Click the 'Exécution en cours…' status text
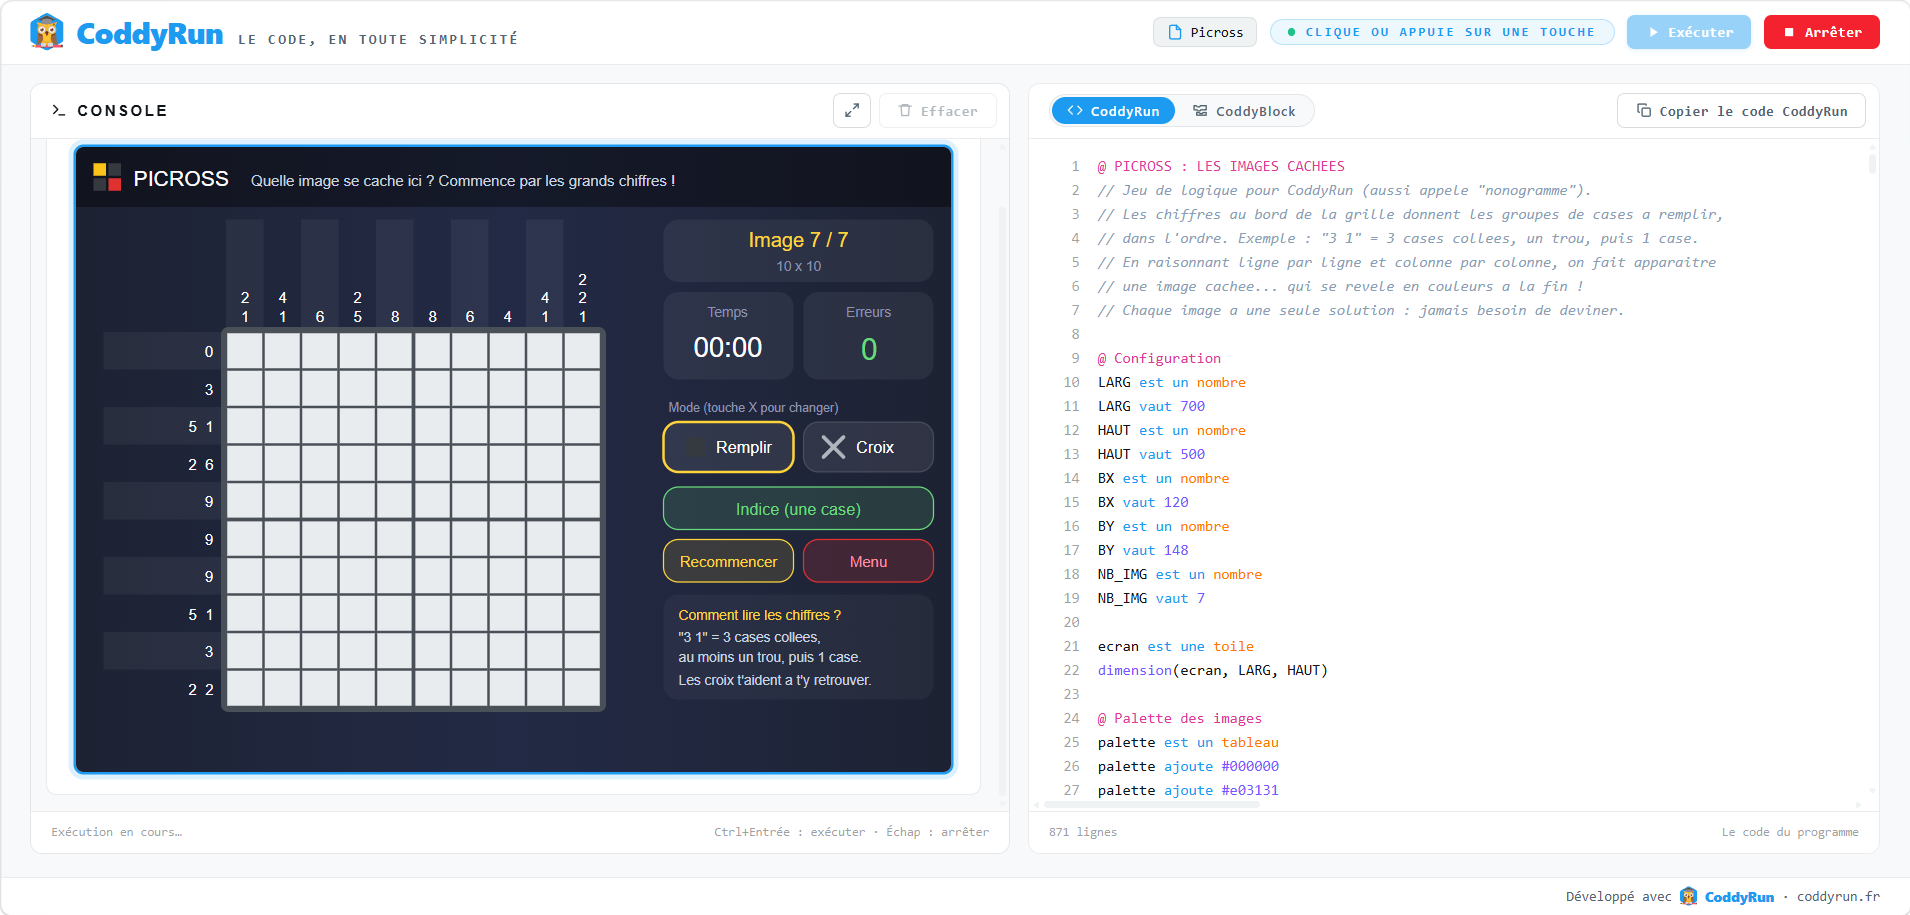Viewport: 1910px width, 915px height. coord(117,832)
